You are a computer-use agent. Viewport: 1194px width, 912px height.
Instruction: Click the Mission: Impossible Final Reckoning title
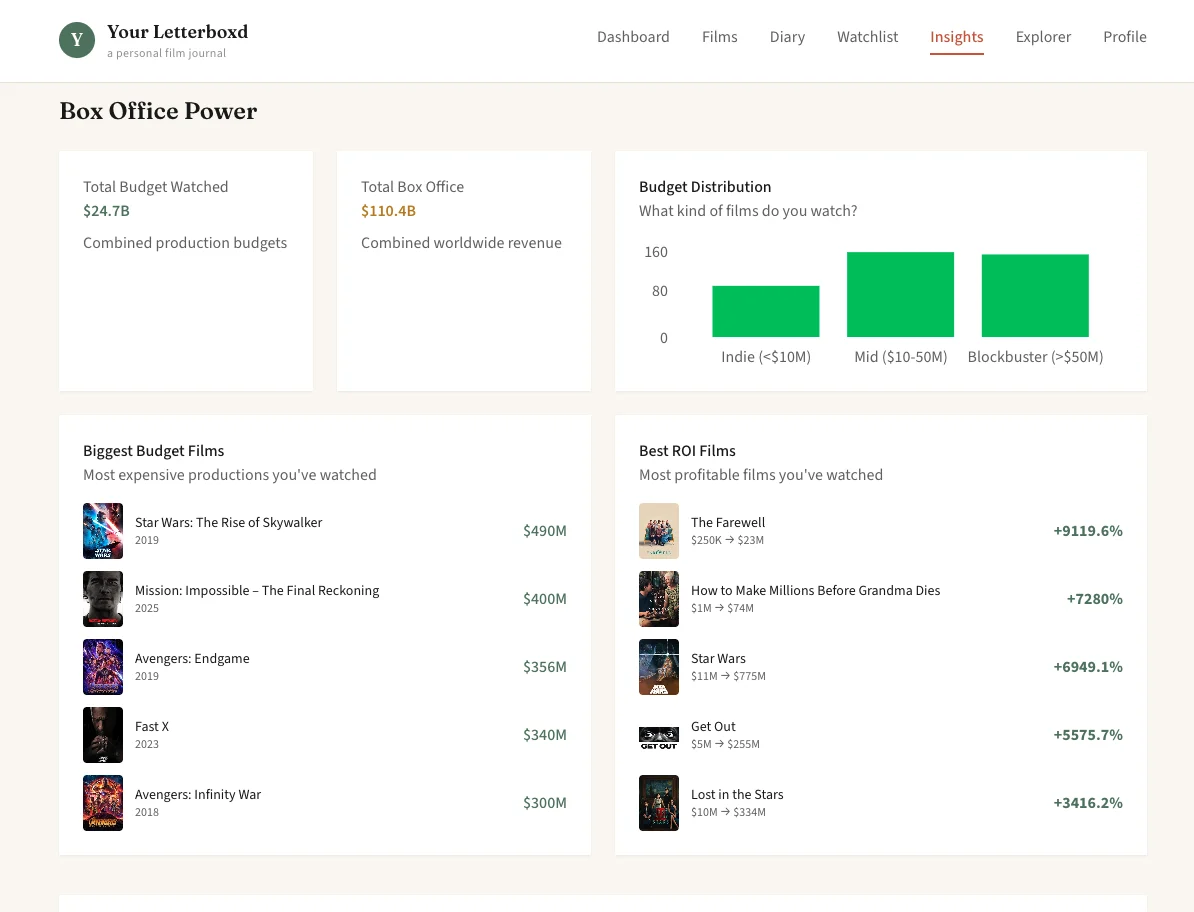click(256, 590)
